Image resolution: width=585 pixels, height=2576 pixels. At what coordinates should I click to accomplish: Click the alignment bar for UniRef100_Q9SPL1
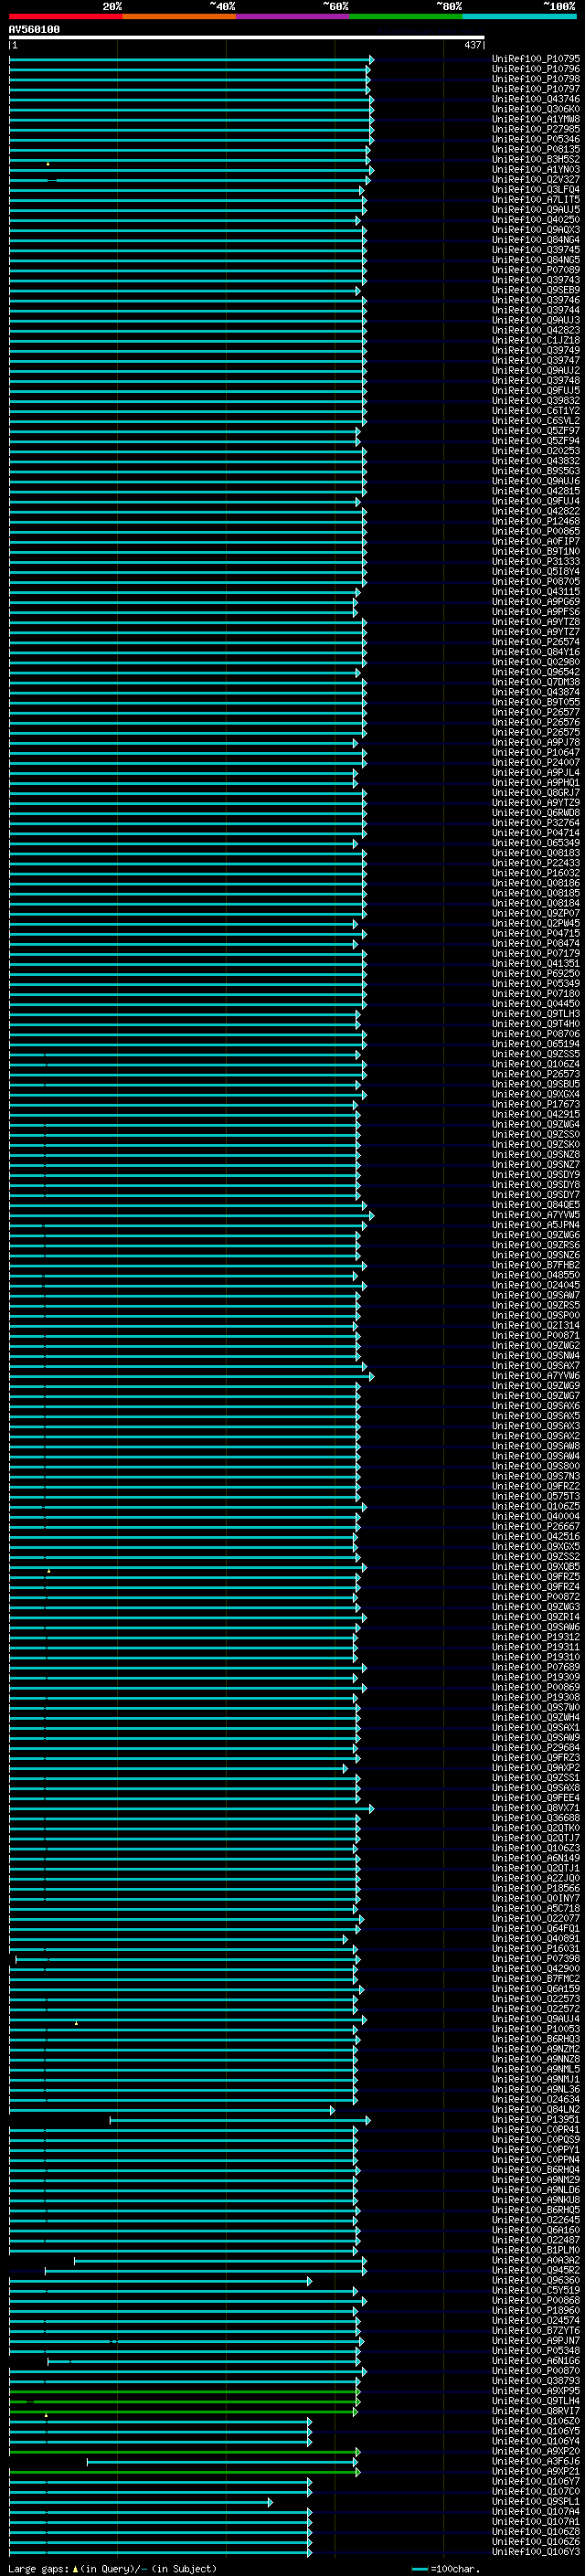[141, 2502]
